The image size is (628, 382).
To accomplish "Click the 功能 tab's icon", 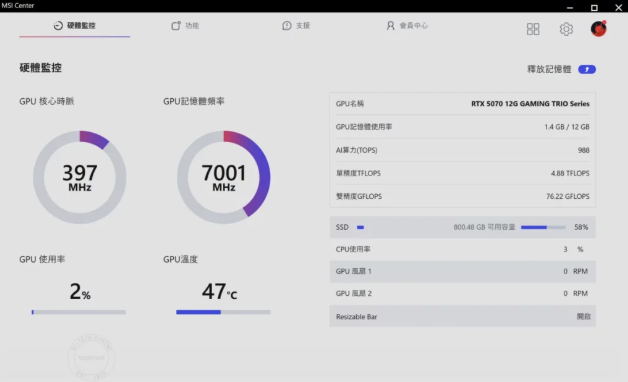I will click(x=176, y=26).
